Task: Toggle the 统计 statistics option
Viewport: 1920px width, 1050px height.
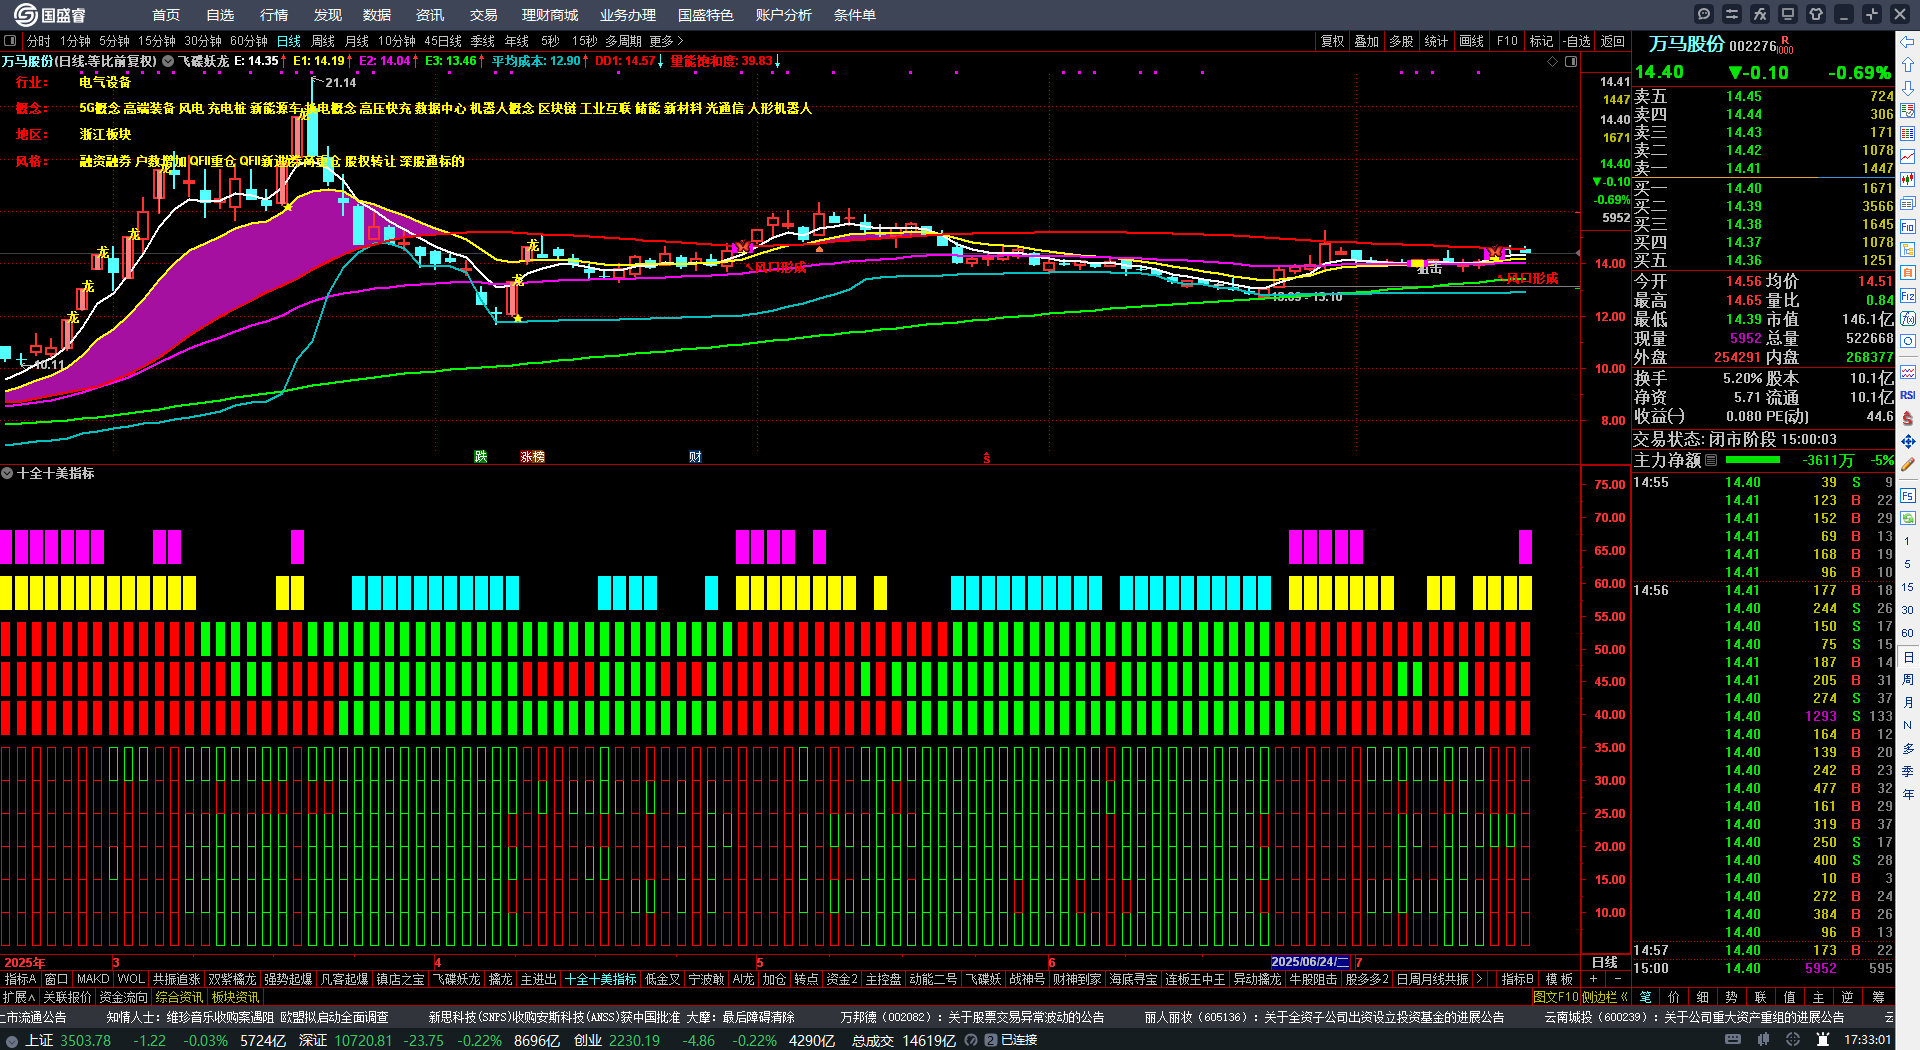Action: click(1437, 41)
